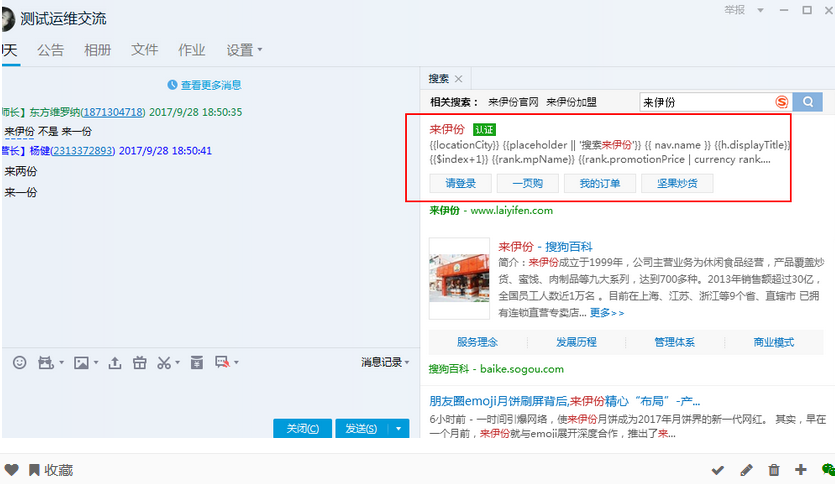Switch to the 公告 tab
Image resolution: width=835 pixels, height=484 pixels.
pyautogui.click(x=51, y=50)
